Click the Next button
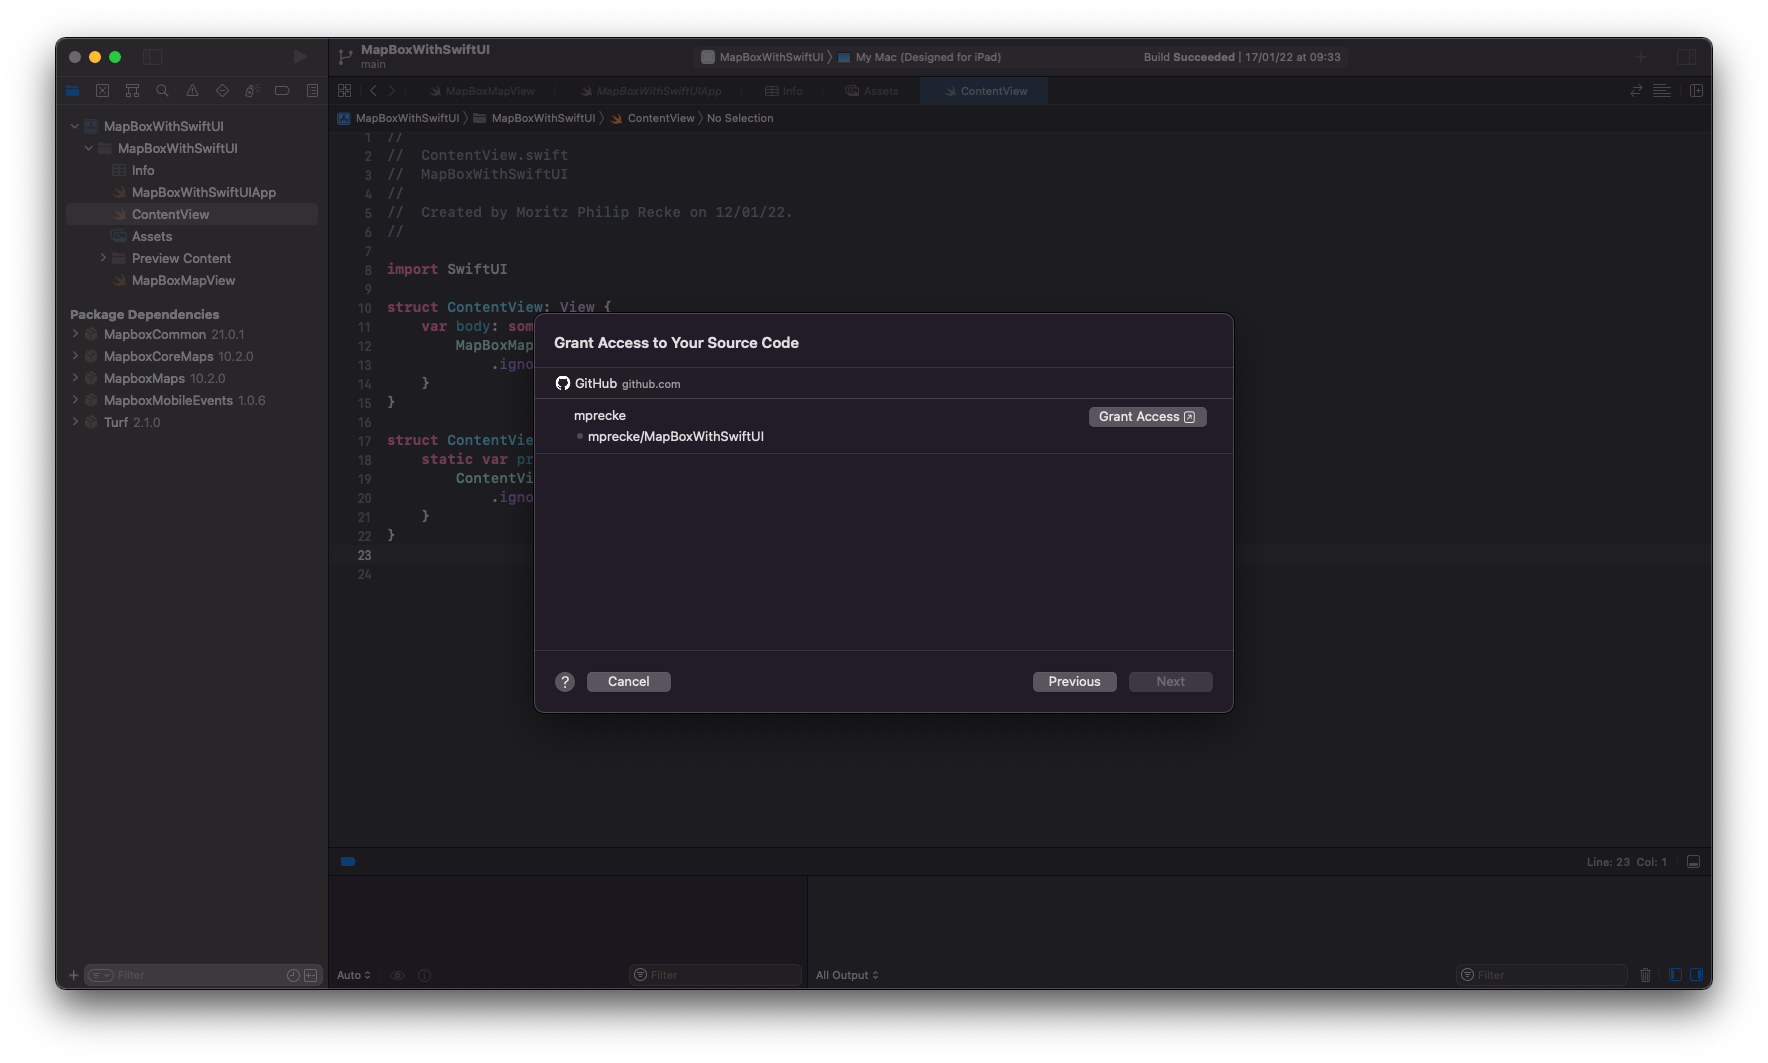1768x1063 pixels. tap(1171, 682)
